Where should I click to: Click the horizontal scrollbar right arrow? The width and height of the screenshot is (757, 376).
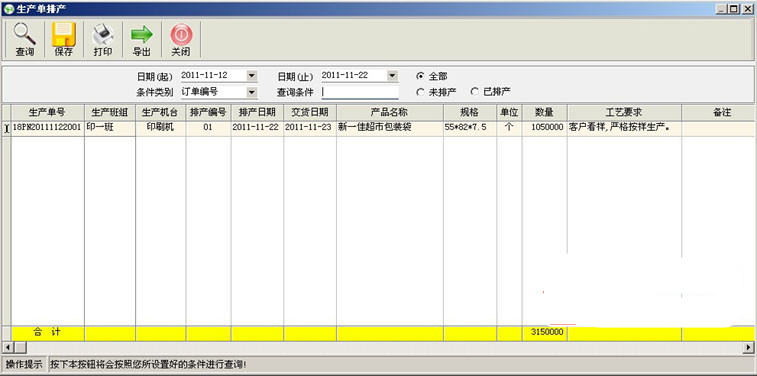tap(749, 347)
